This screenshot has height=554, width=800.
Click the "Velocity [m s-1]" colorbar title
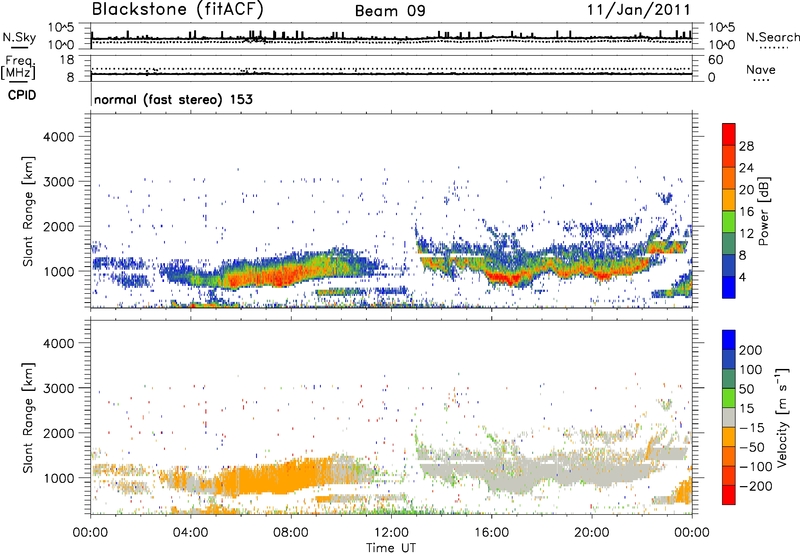tap(782, 417)
